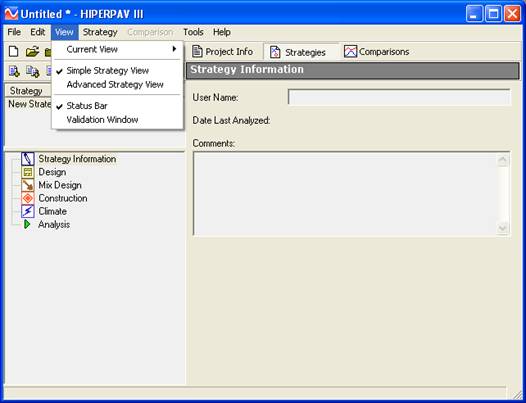526x403 pixels.
Task: Click the Climate lightning icon
Action: 28,211
